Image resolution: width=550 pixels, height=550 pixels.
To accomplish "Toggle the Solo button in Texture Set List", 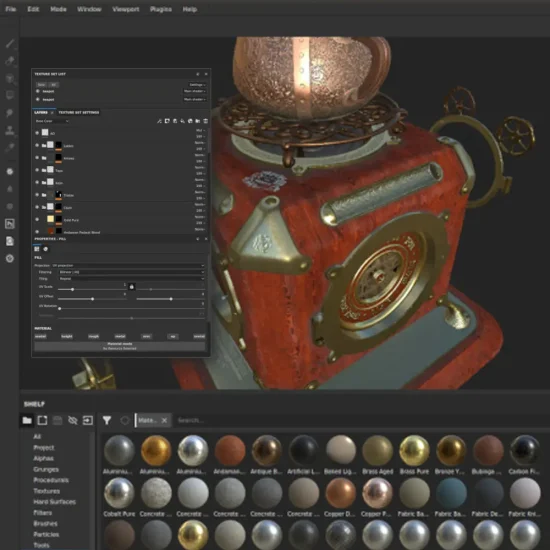I will (41, 85).
